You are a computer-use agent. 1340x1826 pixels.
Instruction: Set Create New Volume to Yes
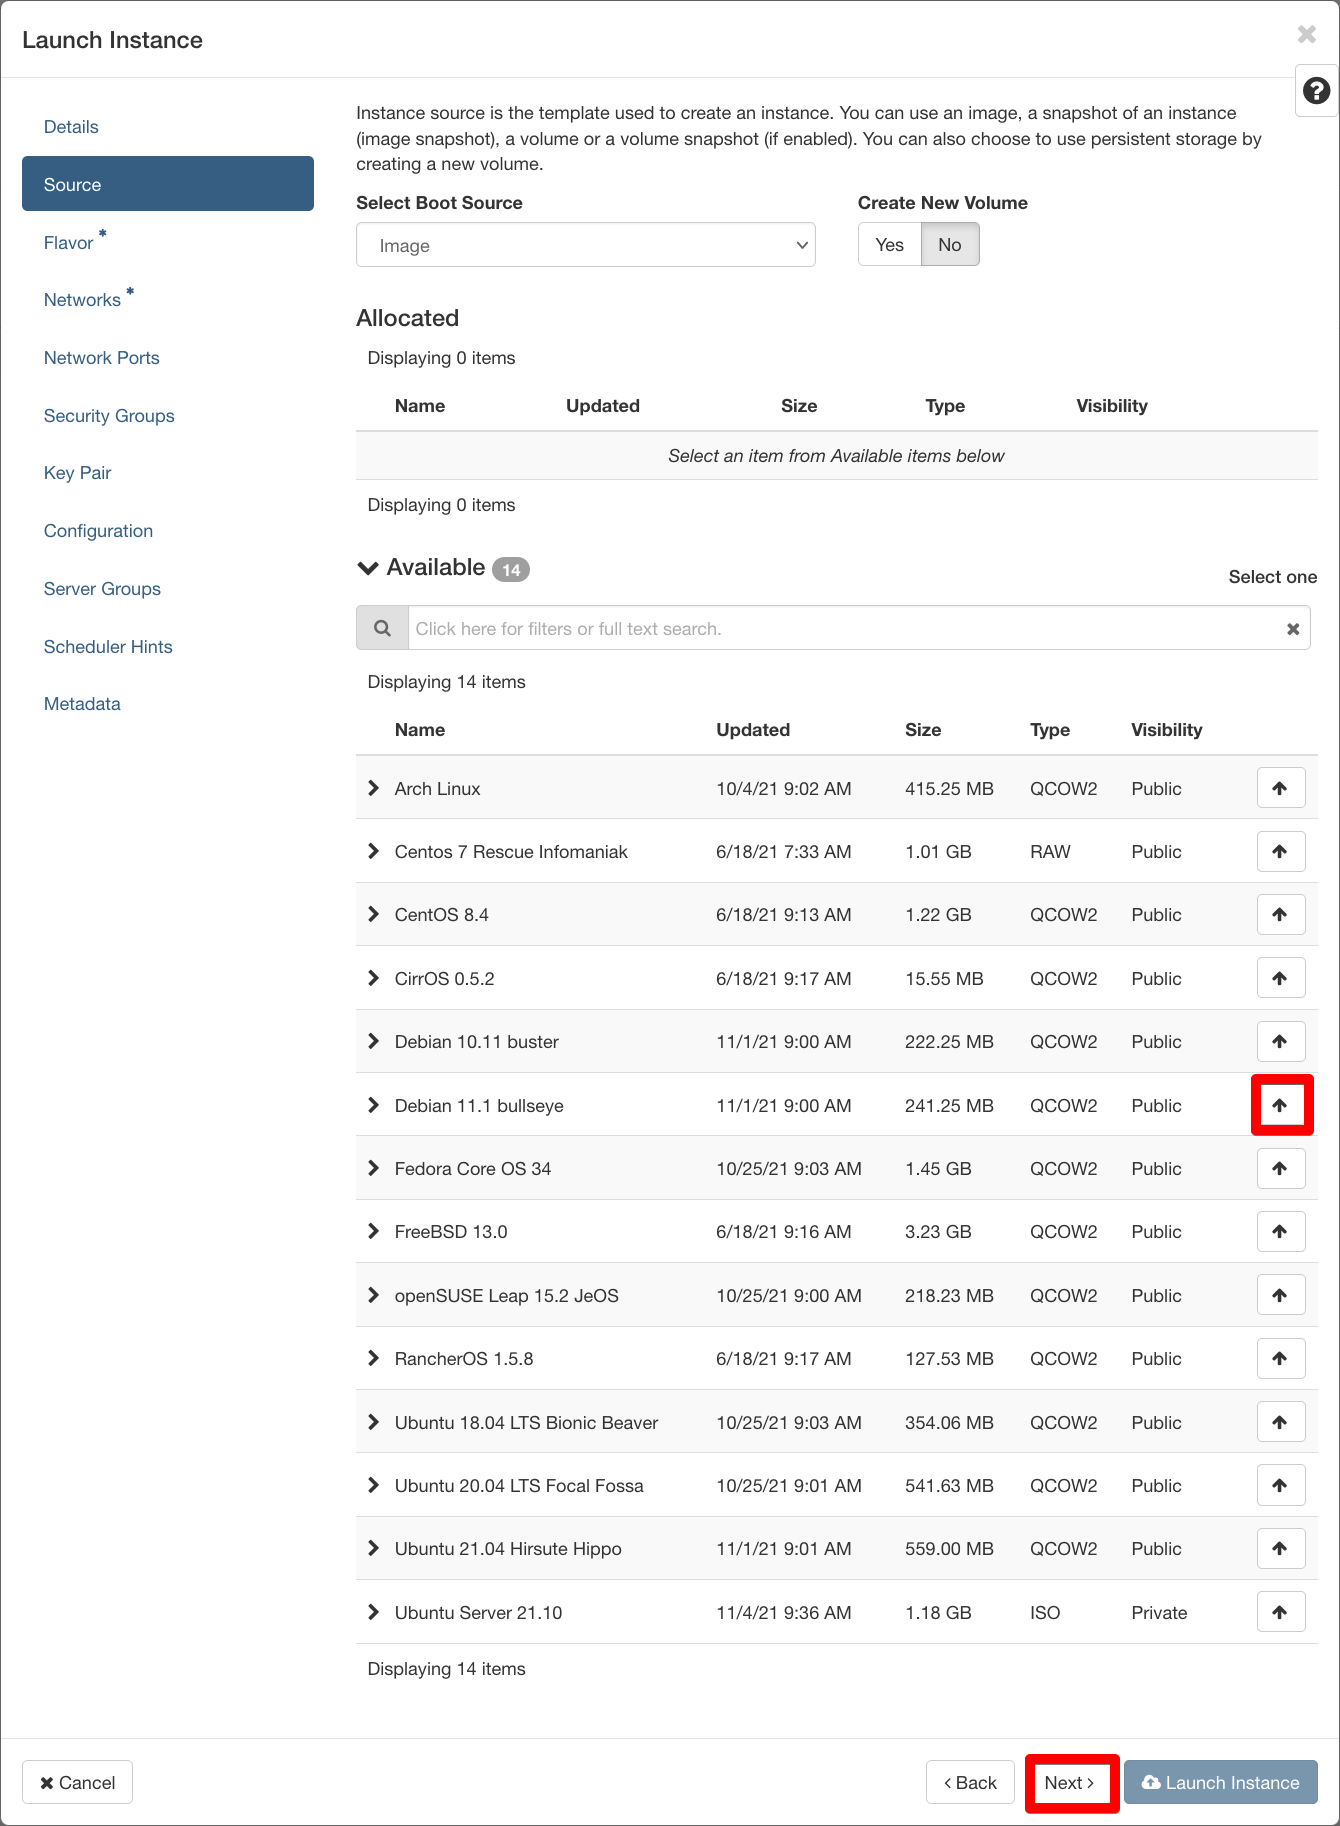889,245
